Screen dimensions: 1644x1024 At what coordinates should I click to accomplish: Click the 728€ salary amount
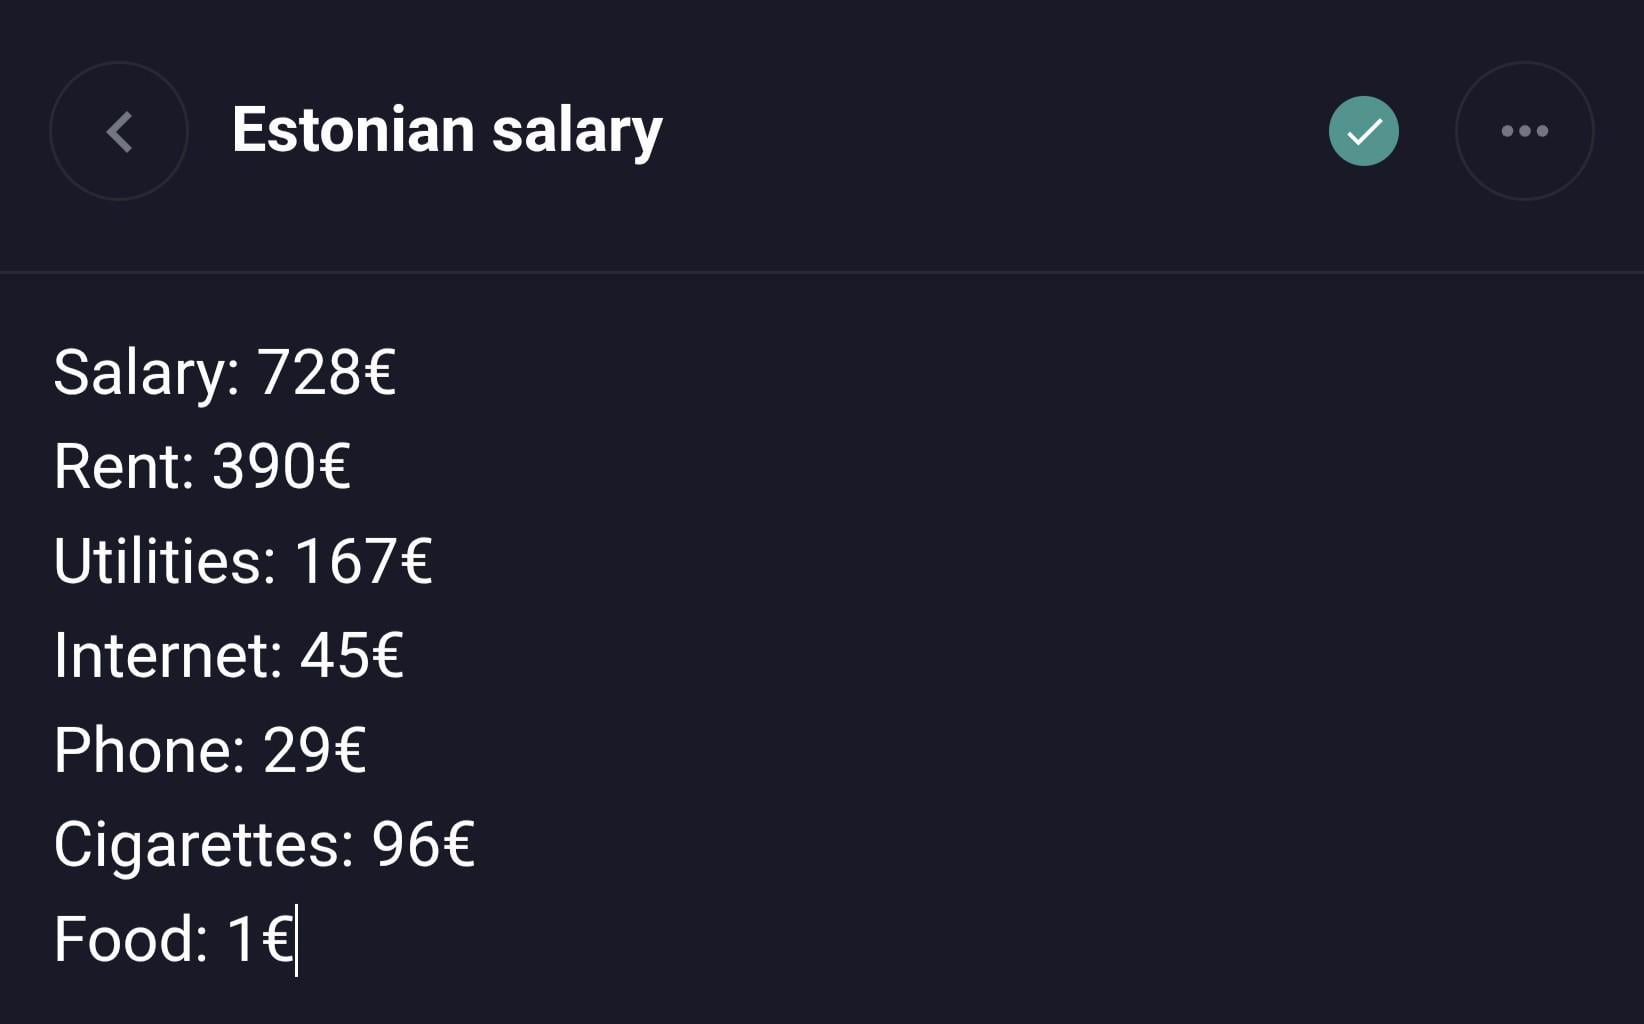click(x=326, y=373)
